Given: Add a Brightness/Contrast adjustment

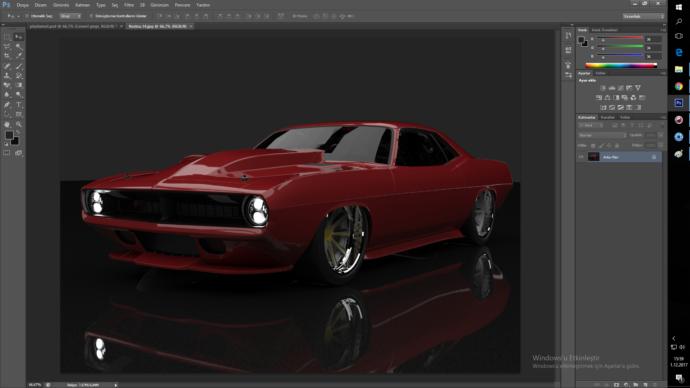Looking at the screenshot, I should click(603, 88).
